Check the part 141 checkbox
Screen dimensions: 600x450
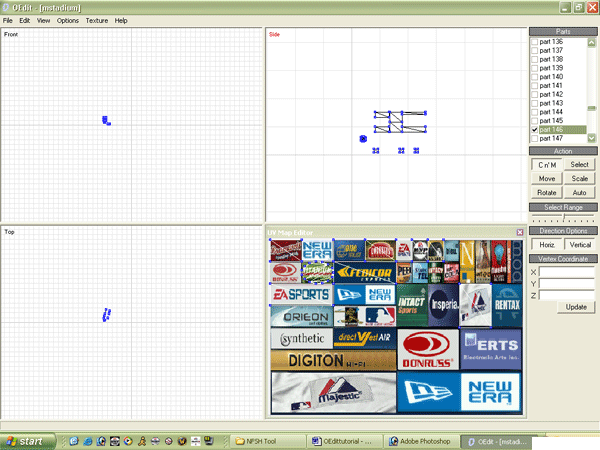(x=535, y=86)
